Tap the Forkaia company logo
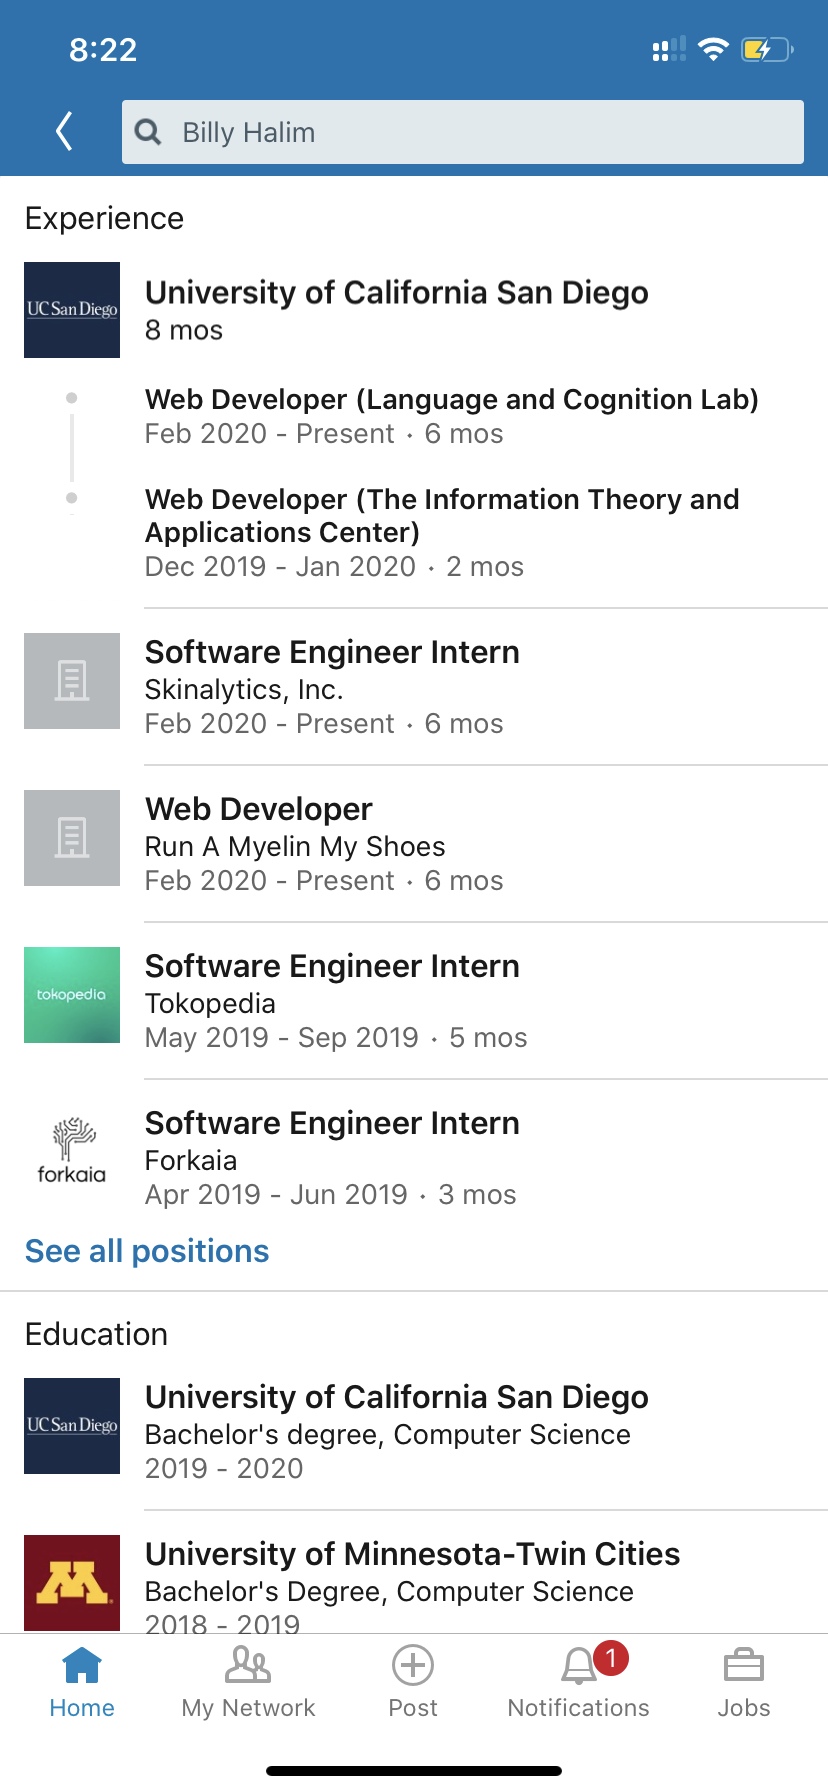The image size is (828, 1792). click(x=72, y=1152)
